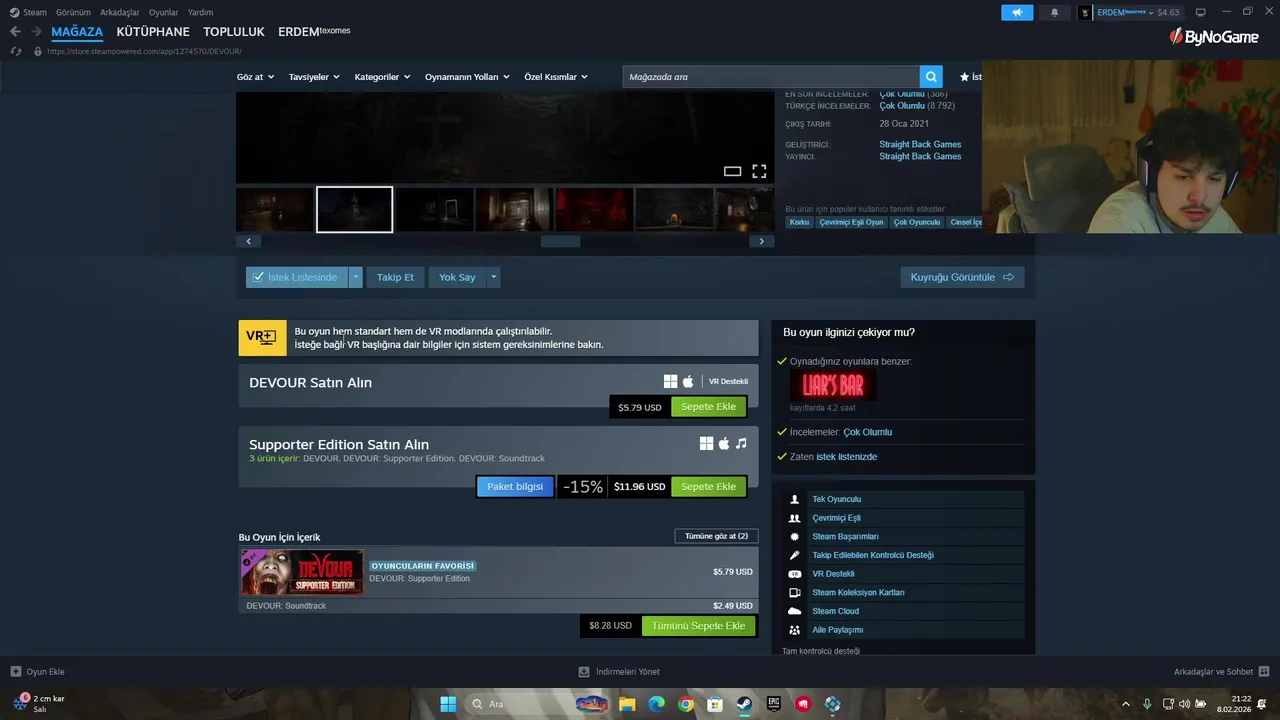Open Arkadaşlar ve Sohbet friends icon
This screenshot has width=1280, height=720.
click(1264, 672)
